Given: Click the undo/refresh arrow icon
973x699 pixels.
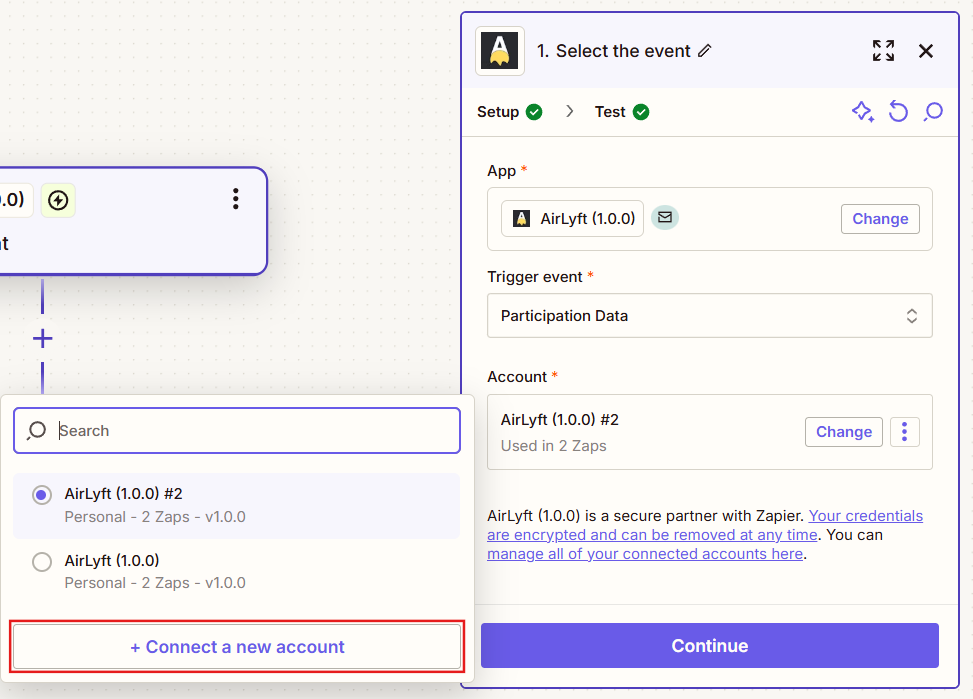Looking at the screenshot, I should click(x=898, y=112).
